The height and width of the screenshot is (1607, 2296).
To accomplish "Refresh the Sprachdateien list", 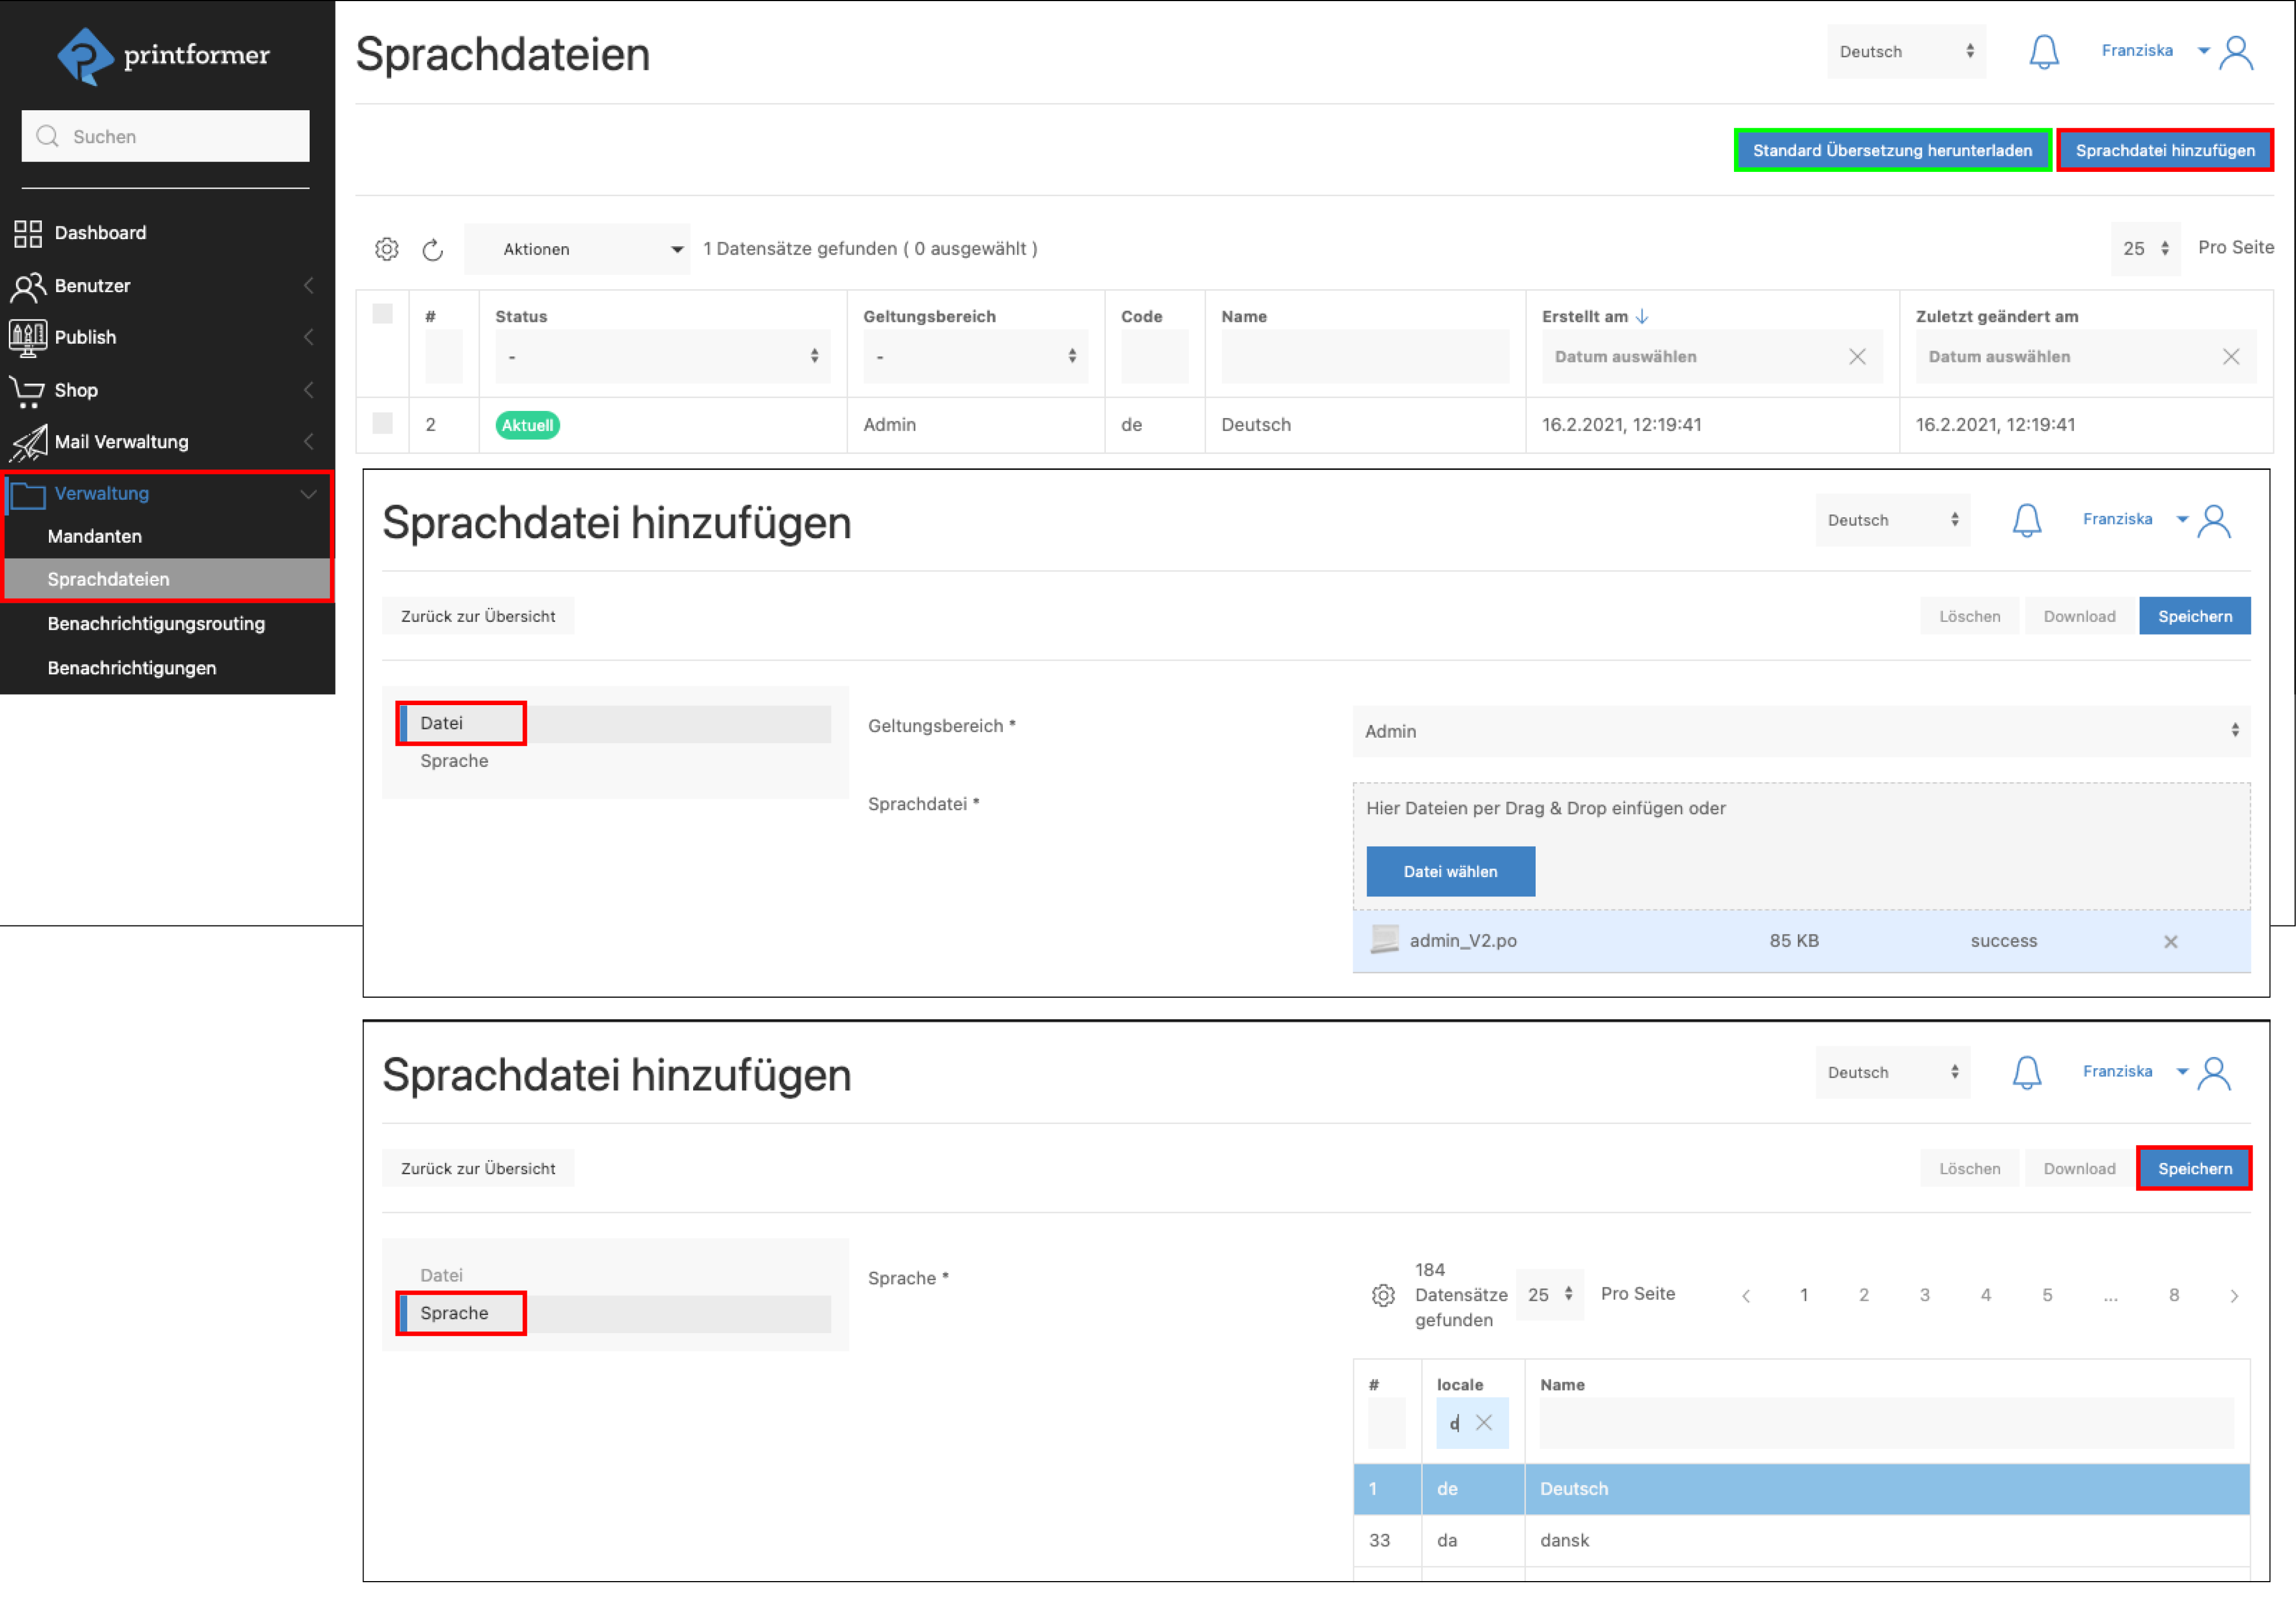I will [x=433, y=249].
